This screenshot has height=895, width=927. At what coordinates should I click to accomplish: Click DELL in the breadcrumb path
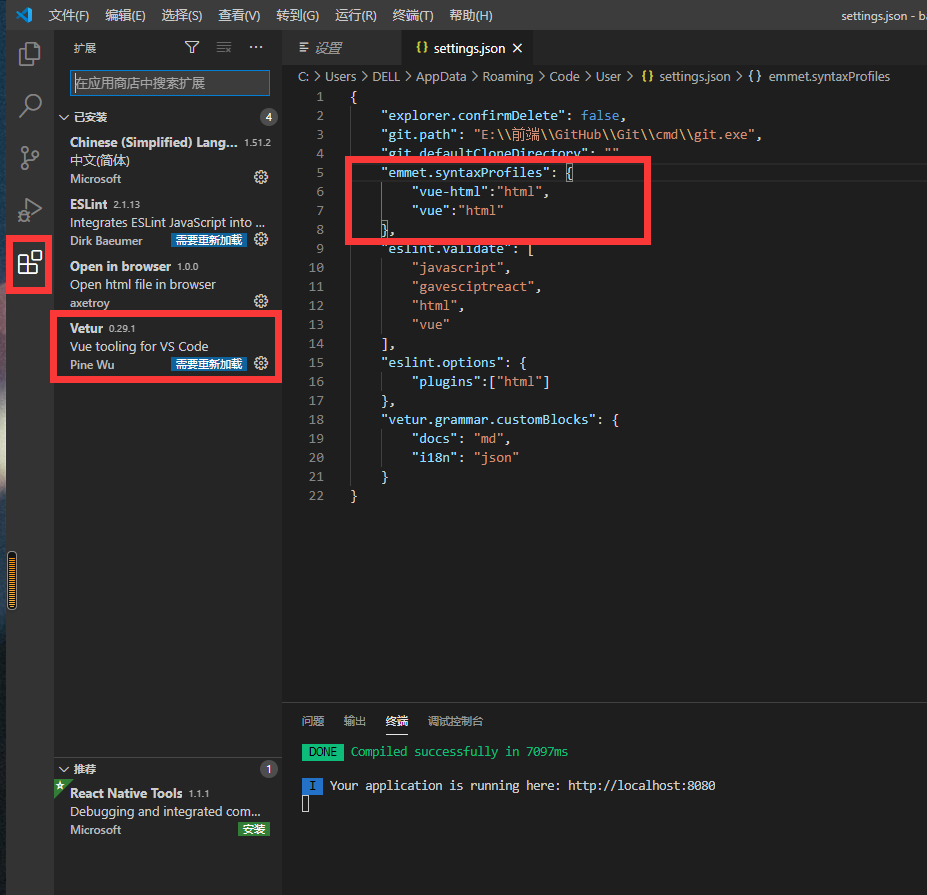[x=386, y=77]
